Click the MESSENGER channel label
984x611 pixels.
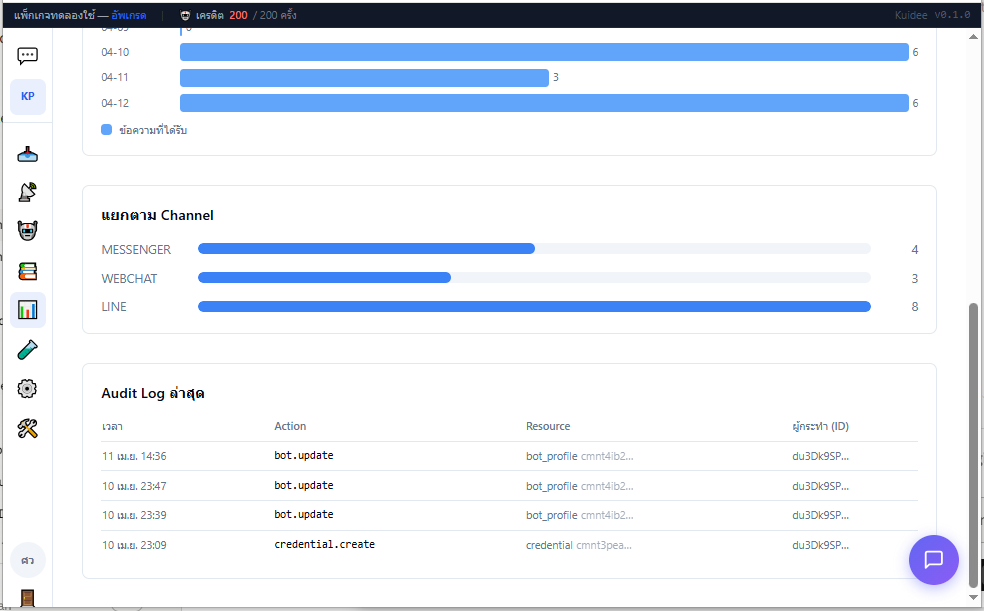[136, 250]
